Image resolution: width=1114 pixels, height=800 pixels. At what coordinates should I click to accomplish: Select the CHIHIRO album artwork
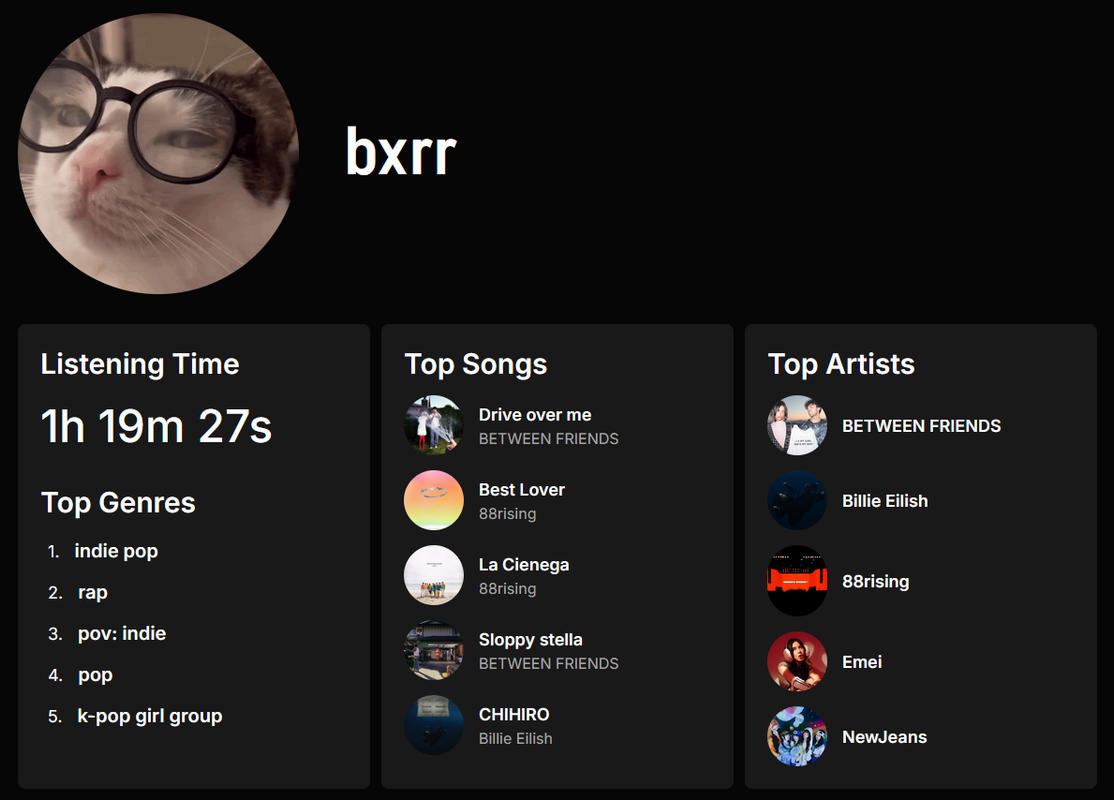[x=433, y=725]
